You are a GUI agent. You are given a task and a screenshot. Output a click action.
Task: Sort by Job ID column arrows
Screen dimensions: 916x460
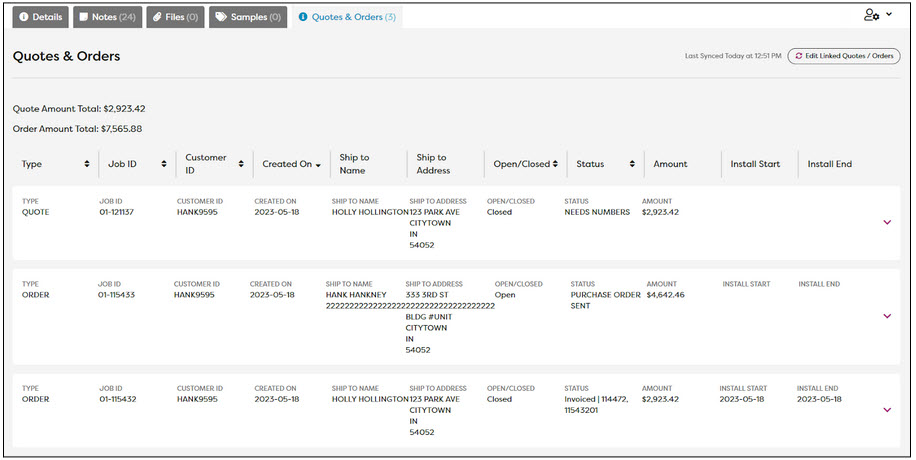(x=164, y=164)
